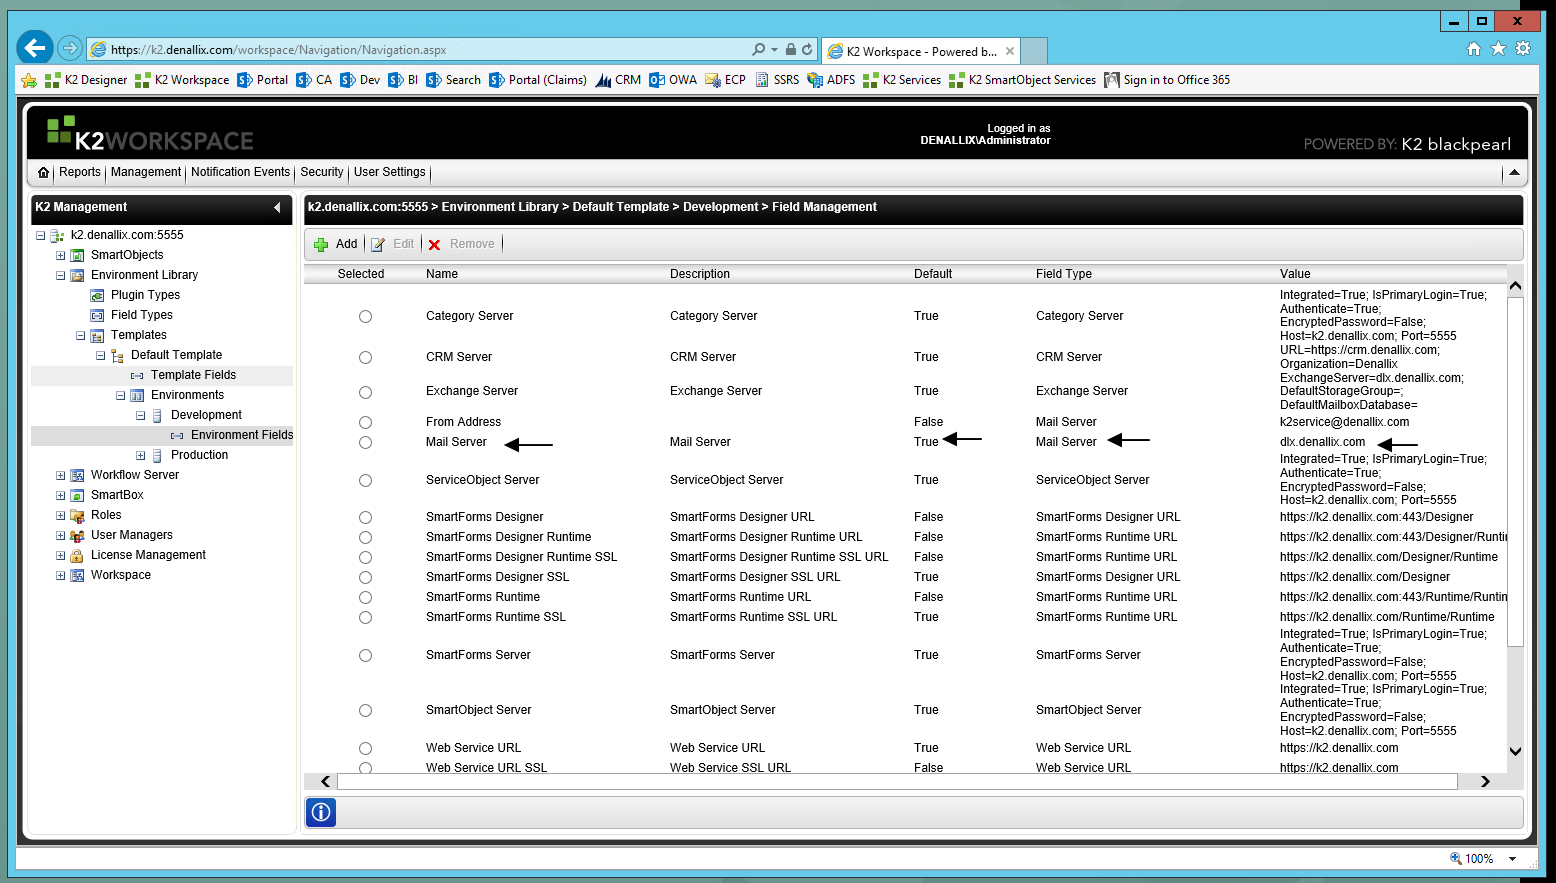Image resolution: width=1556 pixels, height=883 pixels.
Task: Select the SmartForms Server radio button
Action: pos(365,655)
